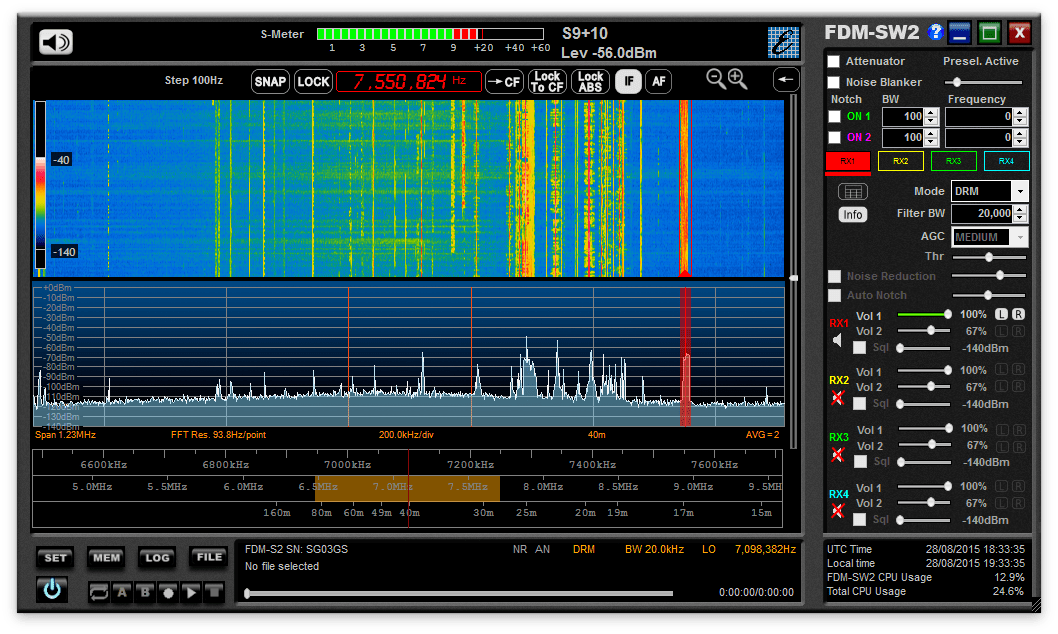Open the help question mark icon
This screenshot has height=634, width=1058.
point(935,32)
